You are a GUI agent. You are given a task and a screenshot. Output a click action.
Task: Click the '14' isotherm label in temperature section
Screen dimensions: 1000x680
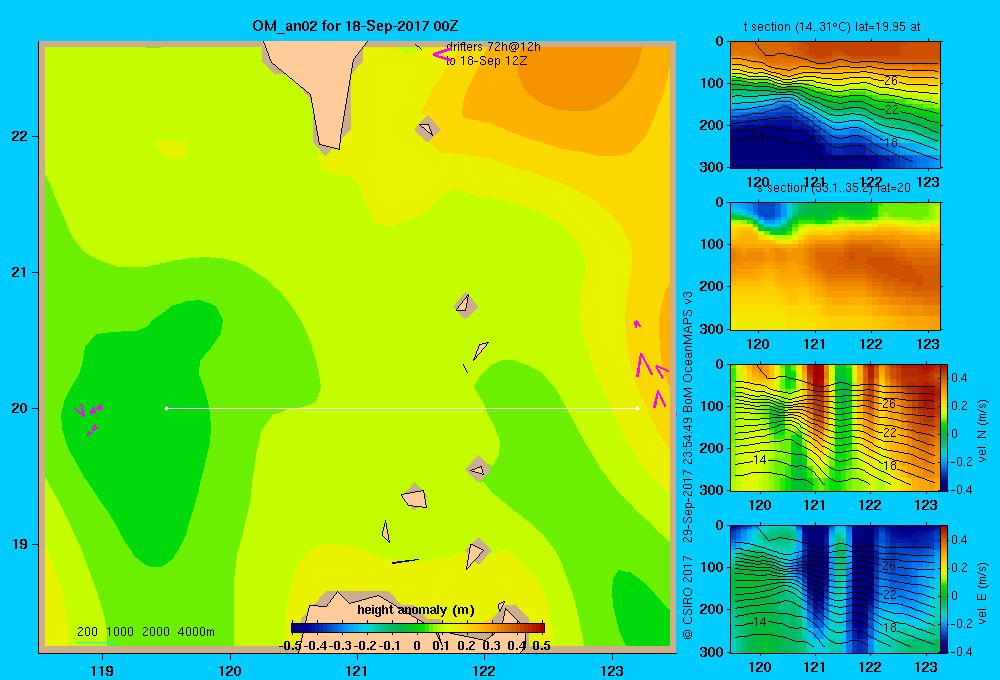[758, 137]
